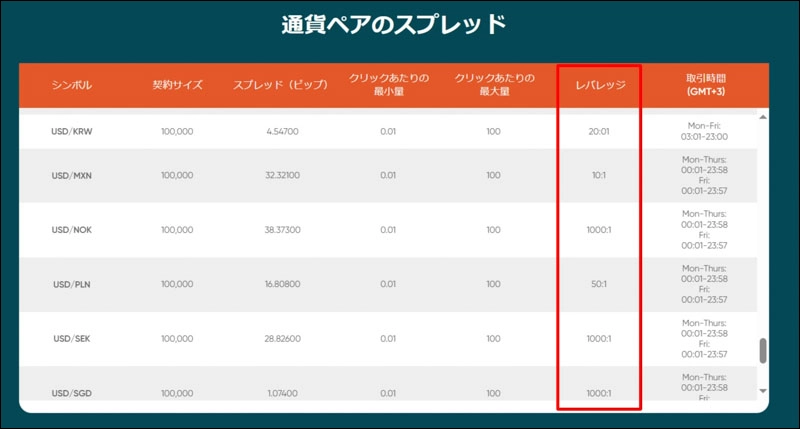
Task: Click the 20:01 leverage value for USD/KRW
Action: (599, 131)
